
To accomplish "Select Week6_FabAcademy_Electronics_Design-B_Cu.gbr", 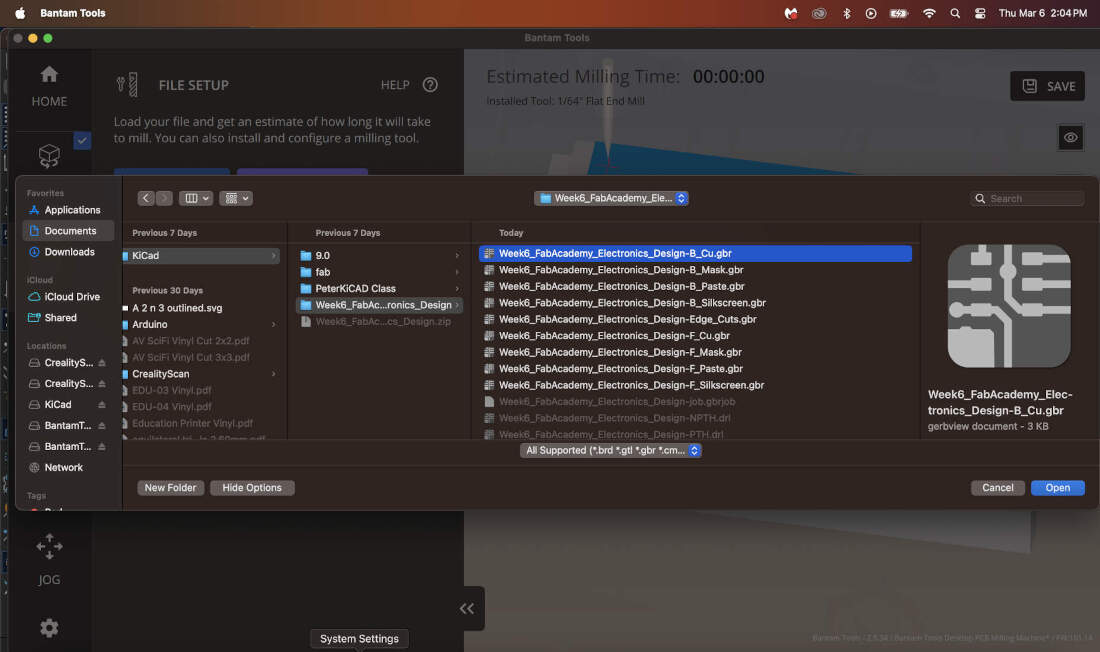I will [x=695, y=253].
